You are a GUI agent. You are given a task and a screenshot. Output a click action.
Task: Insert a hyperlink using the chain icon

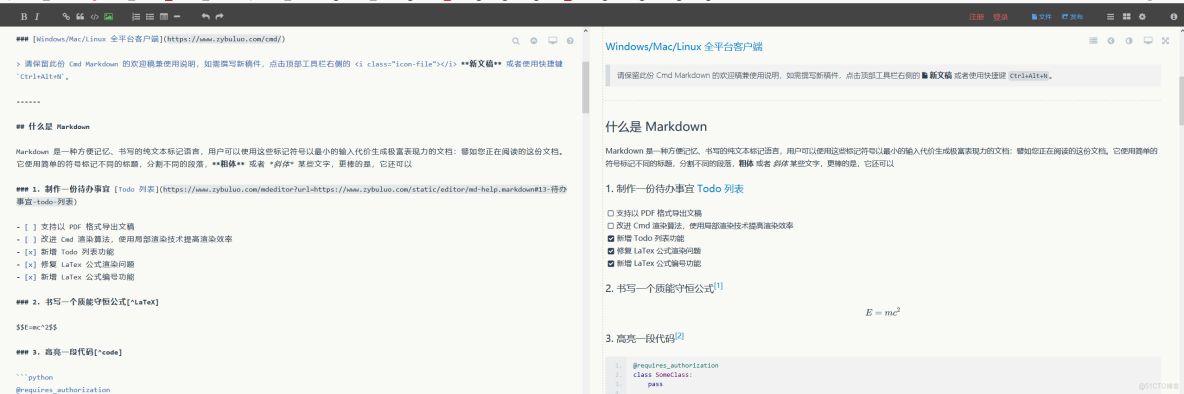tap(66, 16)
